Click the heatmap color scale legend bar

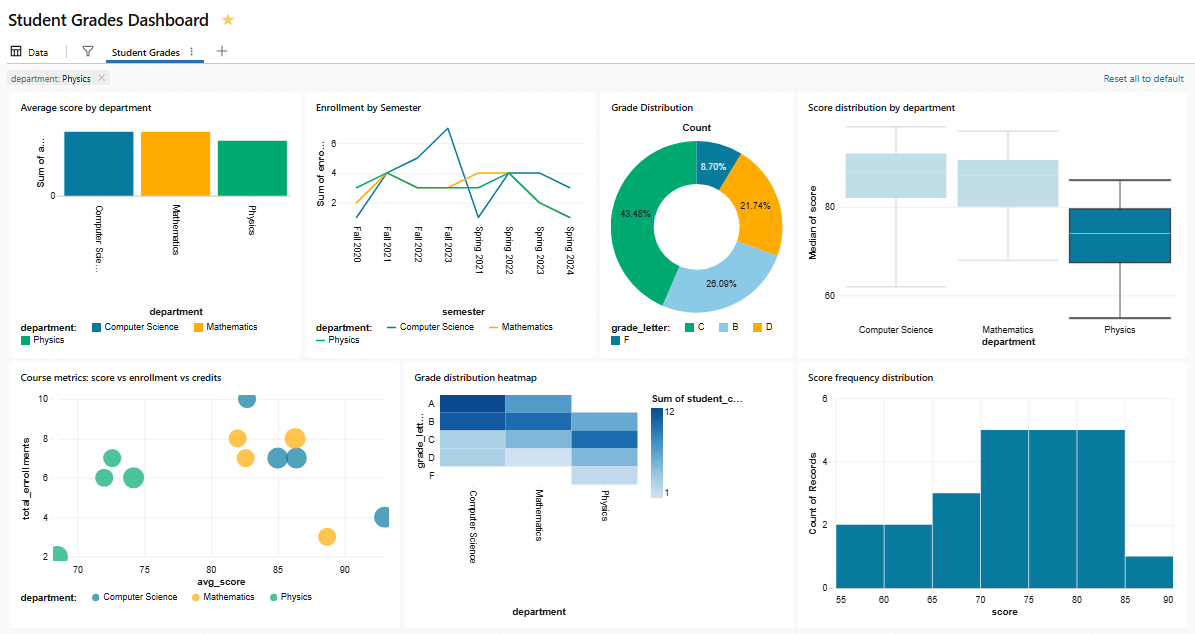click(x=657, y=453)
